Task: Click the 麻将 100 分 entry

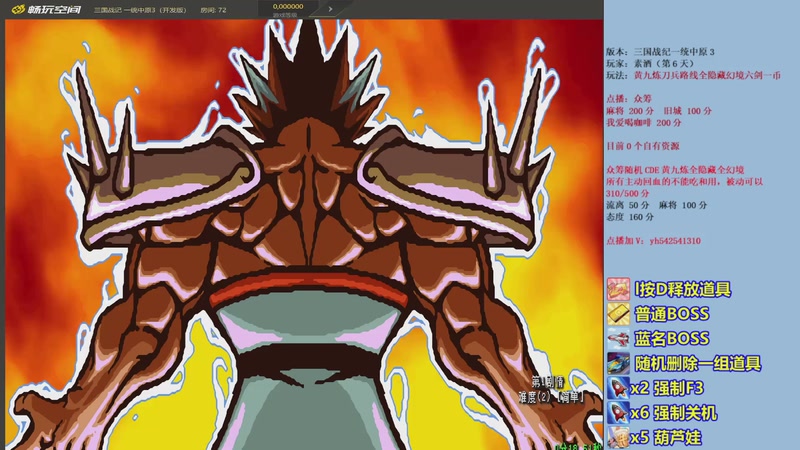Action: tap(683, 205)
